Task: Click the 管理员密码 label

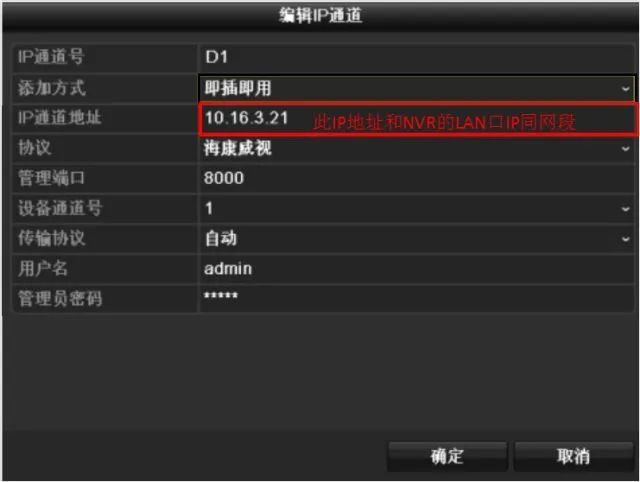Action: click(x=60, y=299)
